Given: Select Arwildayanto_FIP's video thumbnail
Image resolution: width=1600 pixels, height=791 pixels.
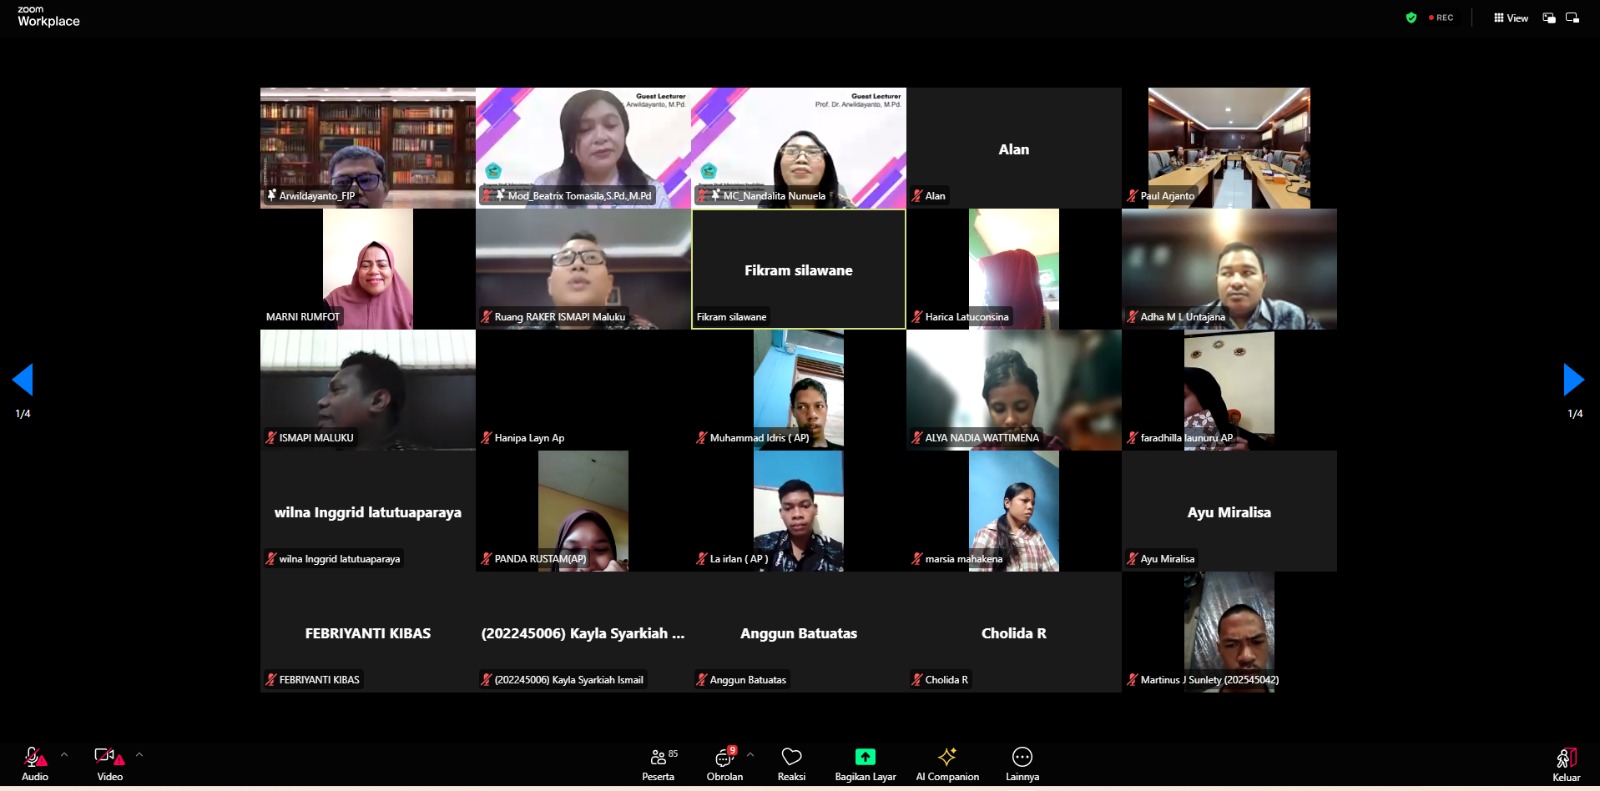Looking at the screenshot, I should 368,147.
